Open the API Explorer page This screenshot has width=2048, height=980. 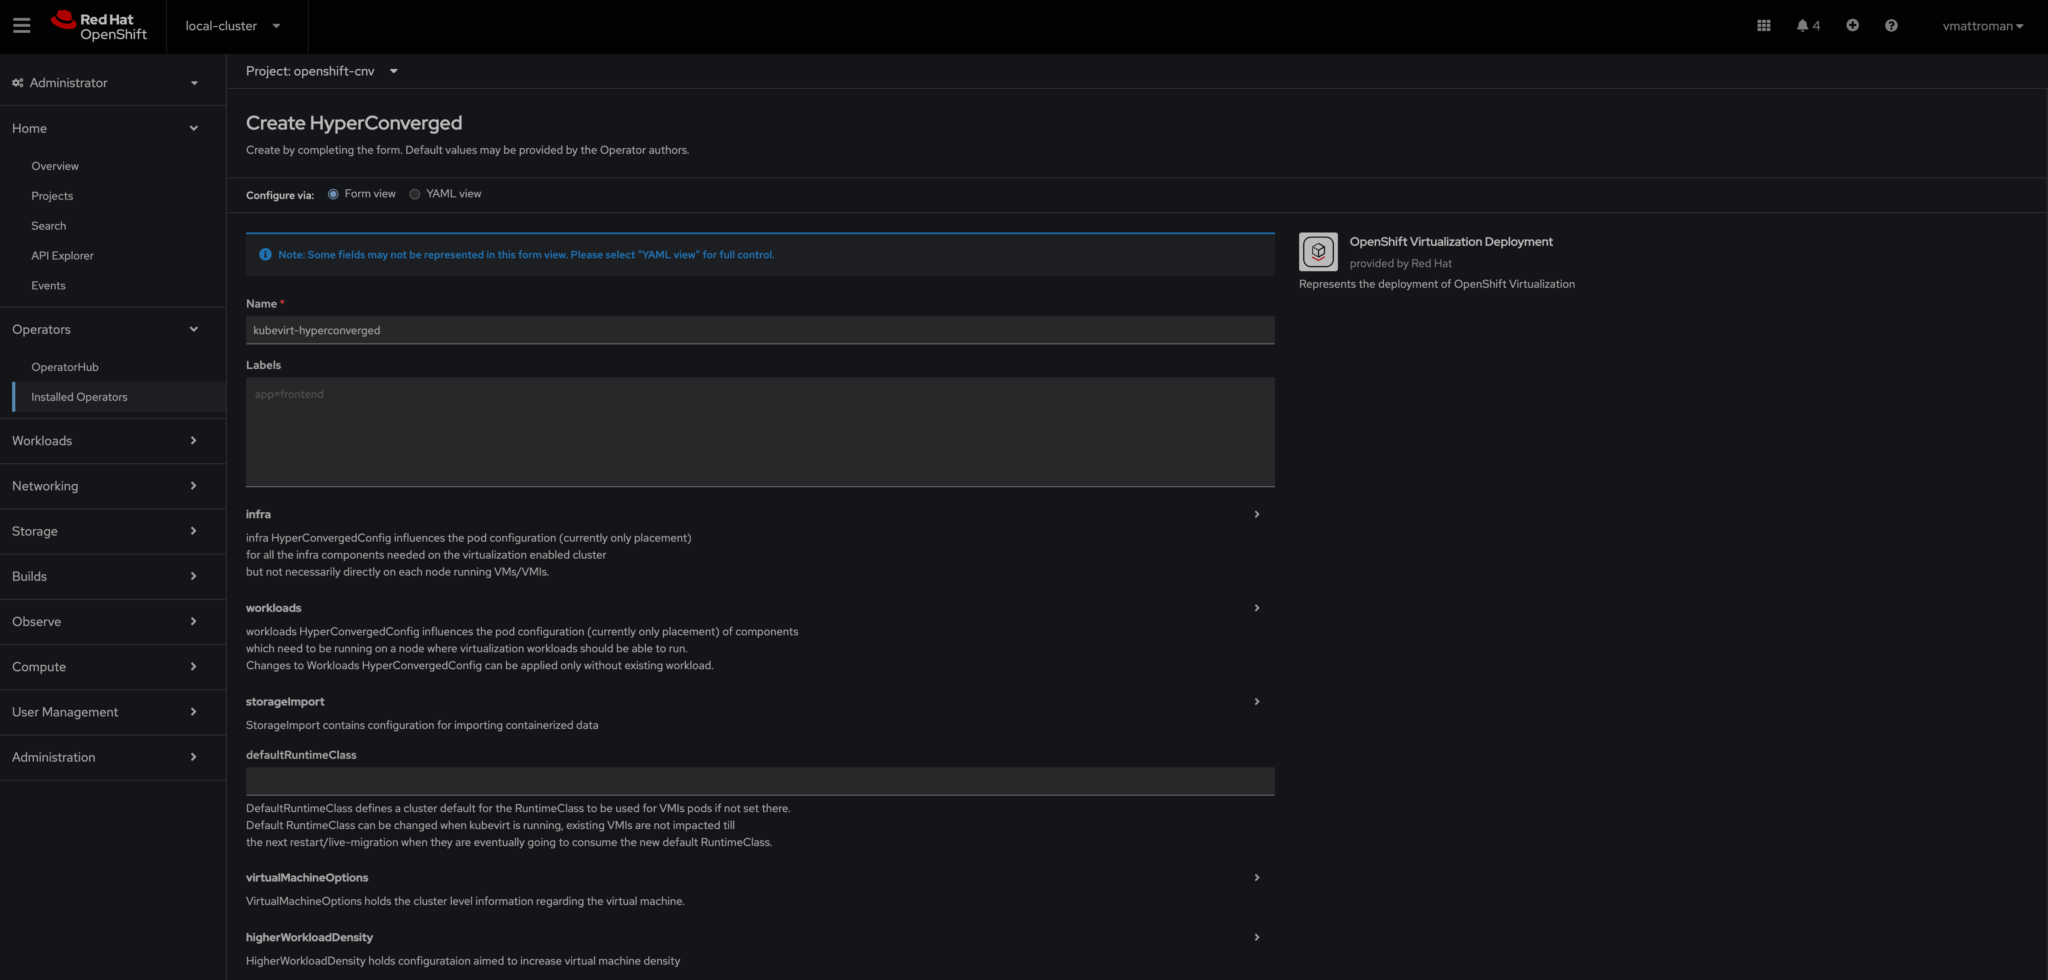coord(62,256)
